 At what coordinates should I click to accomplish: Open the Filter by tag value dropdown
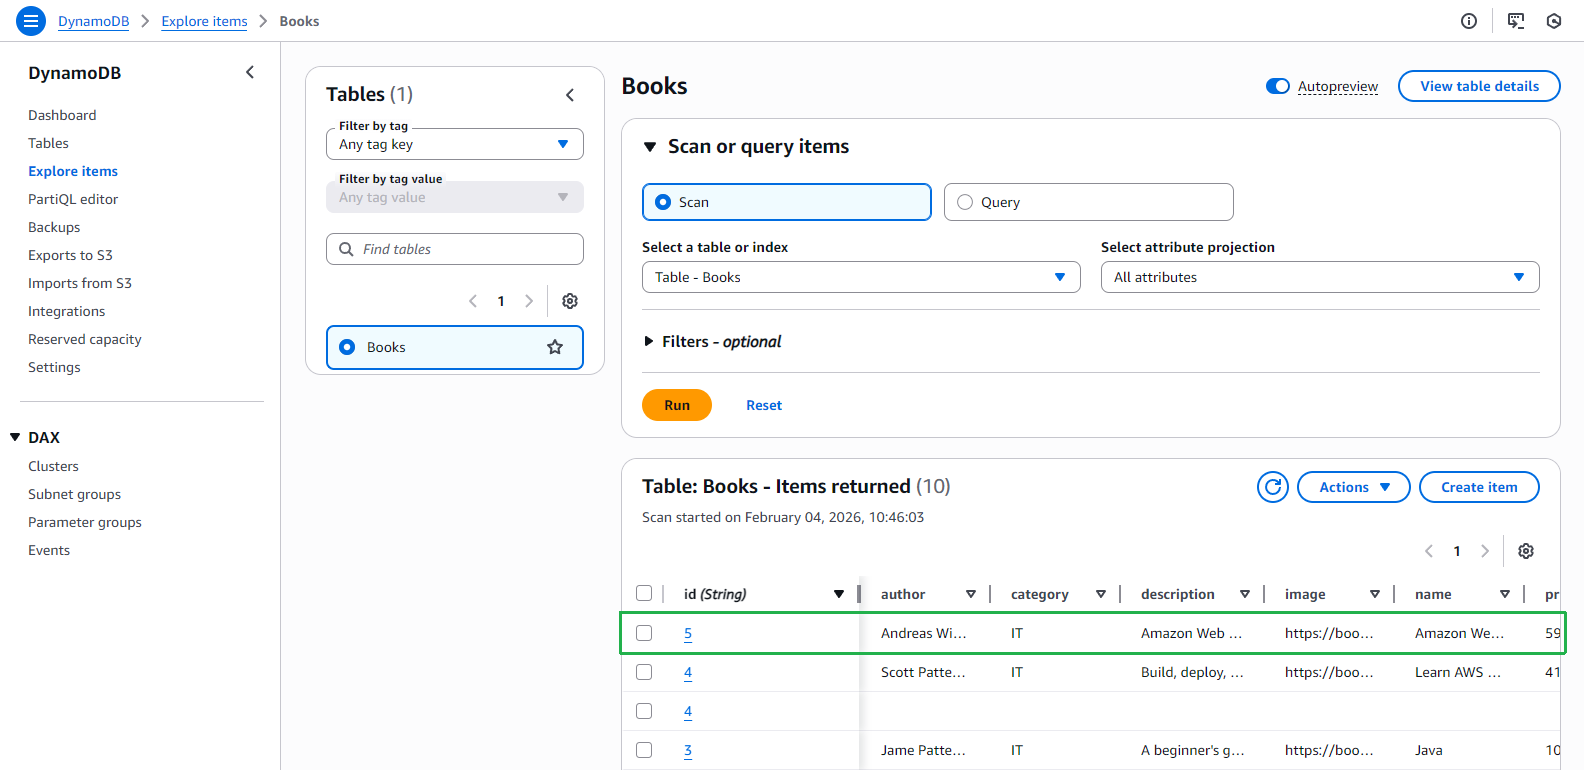(x=455, y=197)
